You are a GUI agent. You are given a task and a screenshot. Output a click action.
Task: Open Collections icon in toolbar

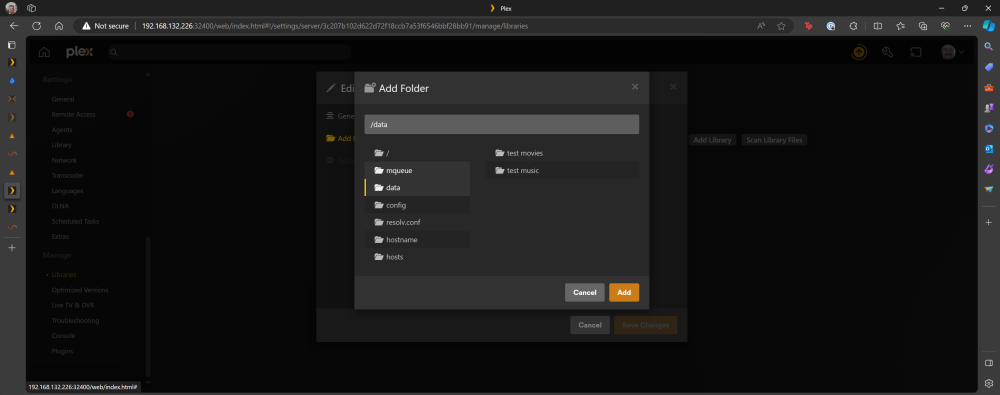coord(923,26)
